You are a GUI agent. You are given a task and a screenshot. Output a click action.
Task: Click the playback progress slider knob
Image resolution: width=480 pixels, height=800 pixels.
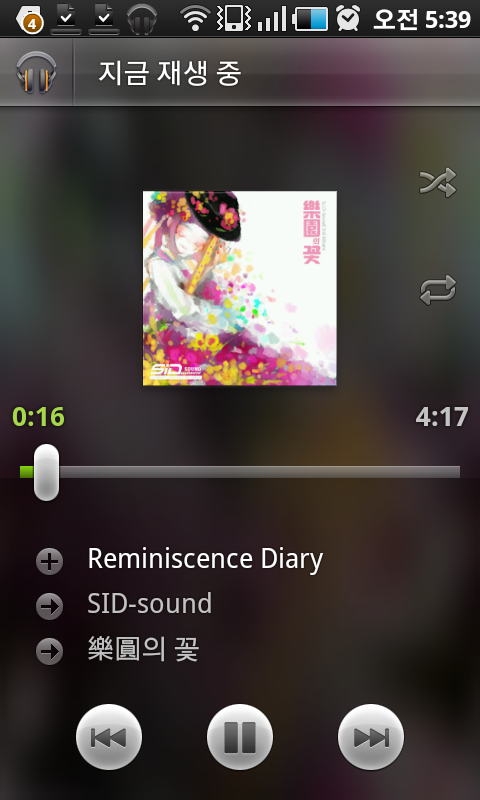tap(46, 472)
